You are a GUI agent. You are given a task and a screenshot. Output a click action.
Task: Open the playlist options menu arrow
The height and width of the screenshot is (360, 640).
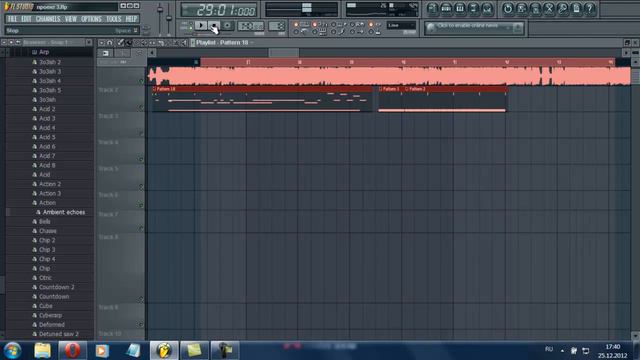[x=102, y=42]
